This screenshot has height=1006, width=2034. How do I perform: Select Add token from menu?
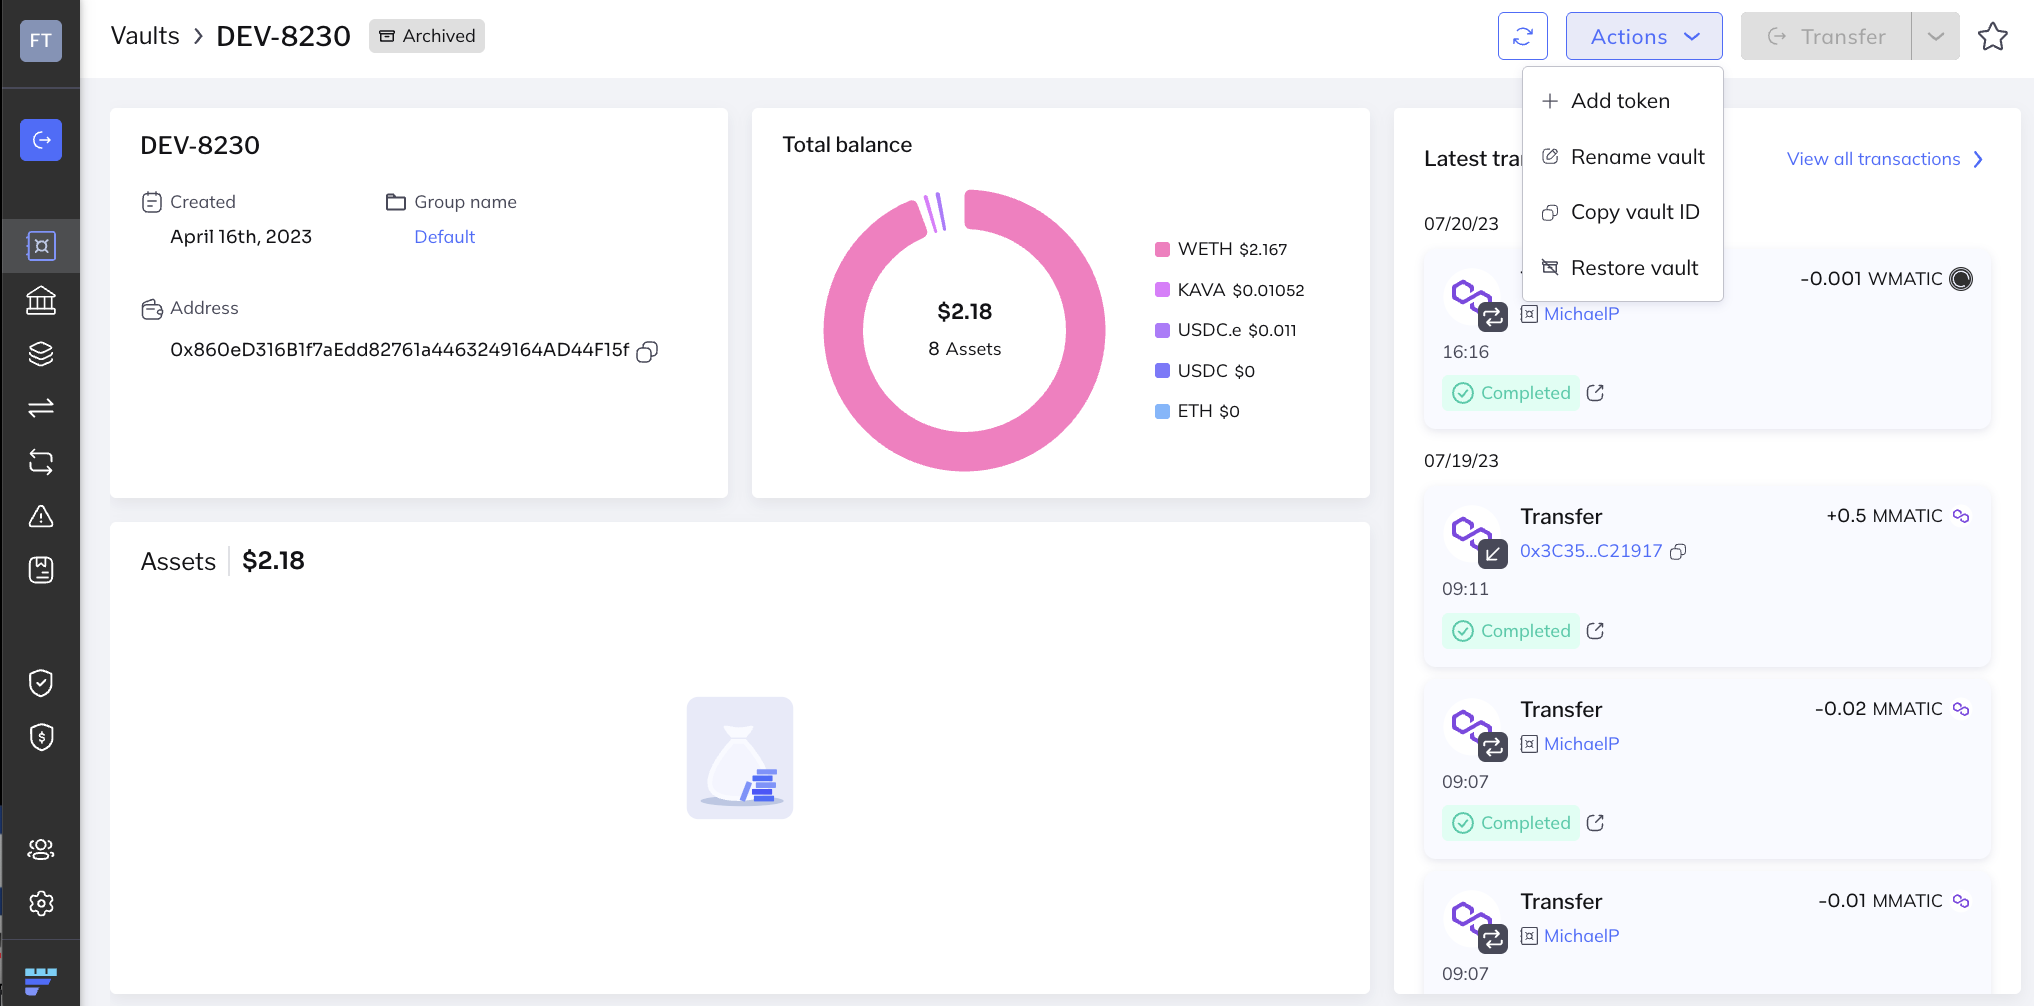click(x=1620, y=101)
